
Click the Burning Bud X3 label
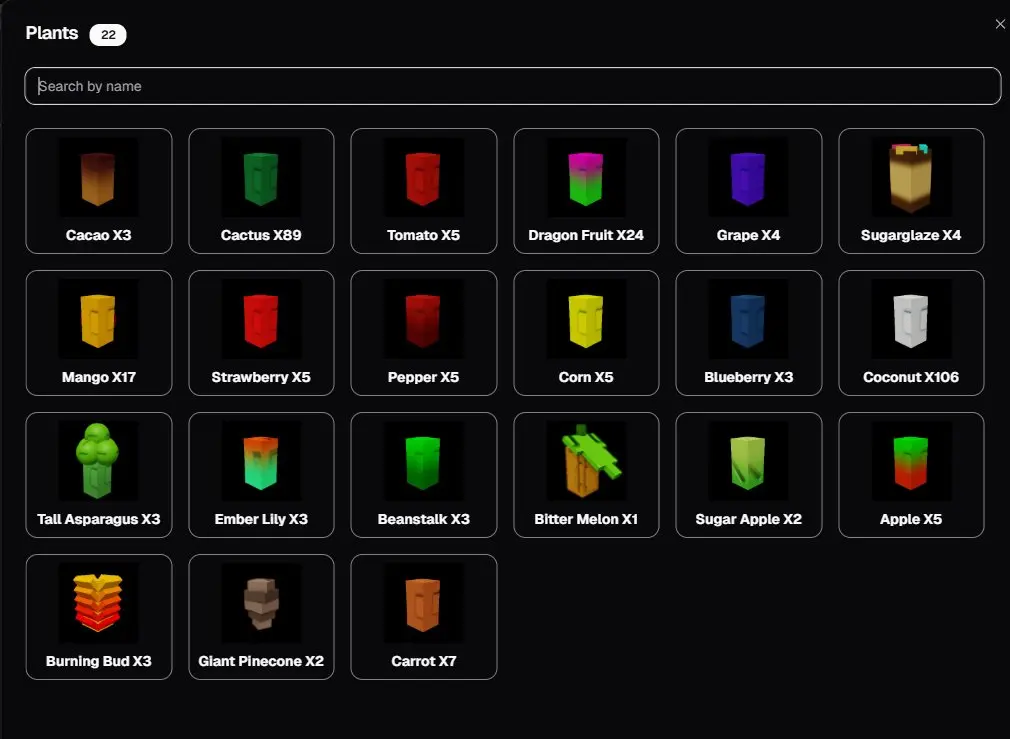[99, 661]
